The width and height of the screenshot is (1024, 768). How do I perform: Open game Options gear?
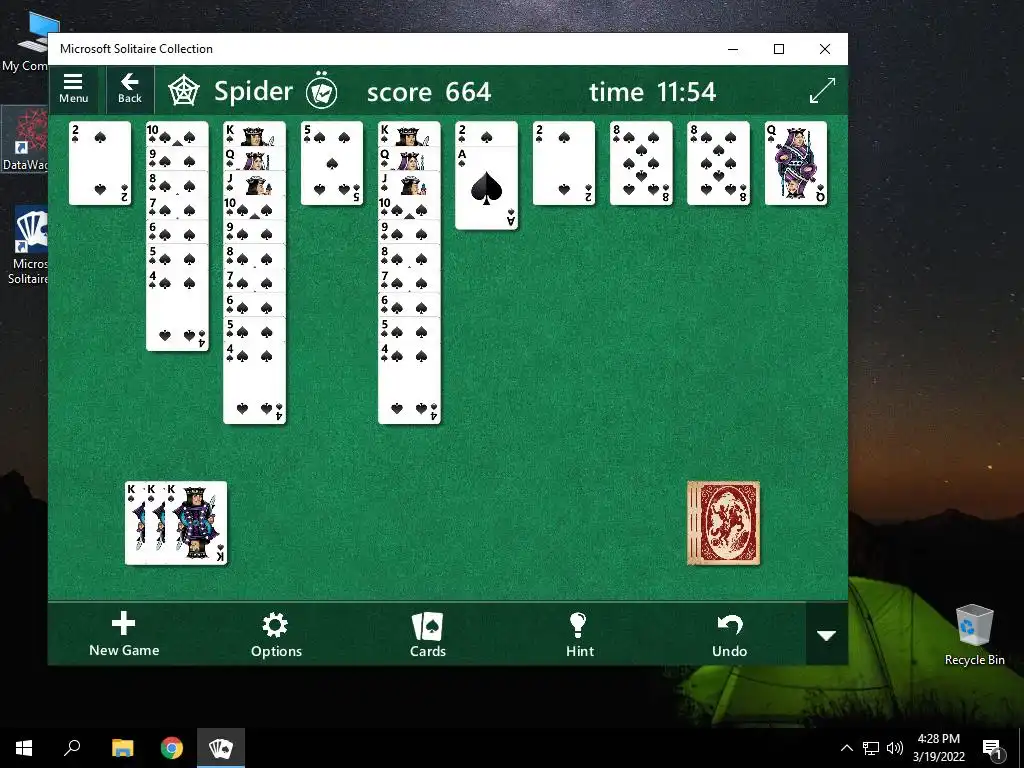(x=276, y=633)
